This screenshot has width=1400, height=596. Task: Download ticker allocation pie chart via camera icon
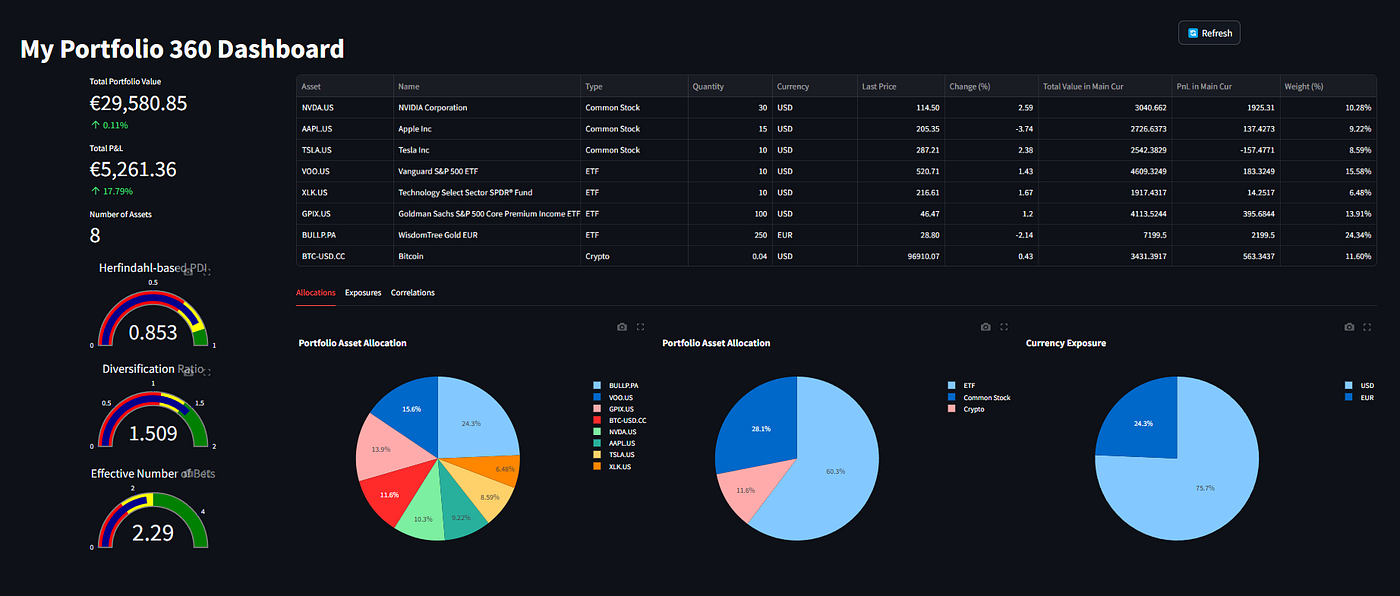[622, 327]
